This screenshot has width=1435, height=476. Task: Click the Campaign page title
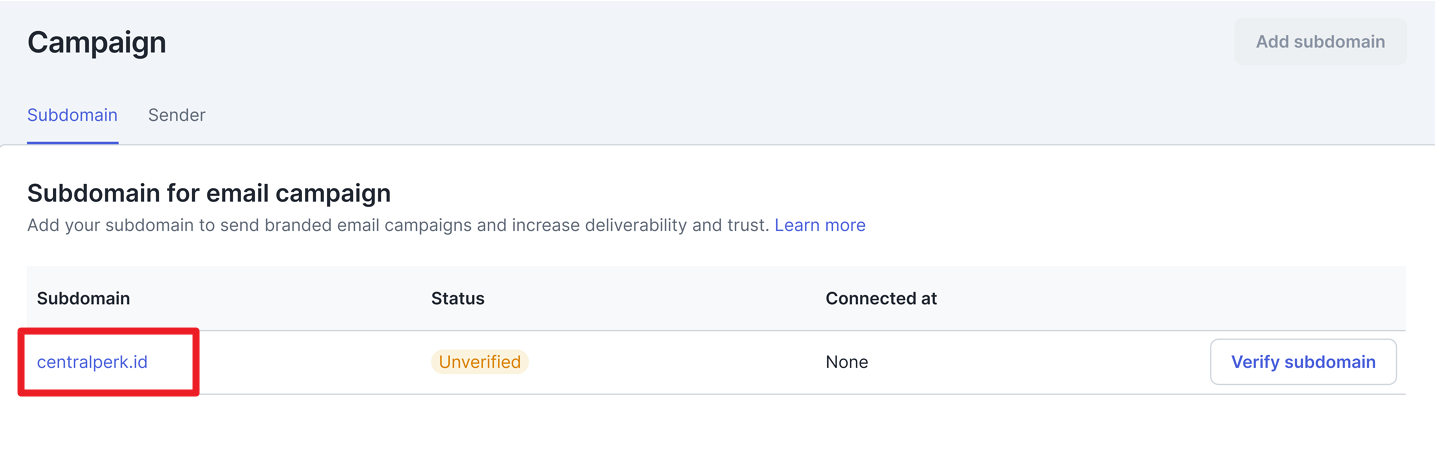coord(96,42)
